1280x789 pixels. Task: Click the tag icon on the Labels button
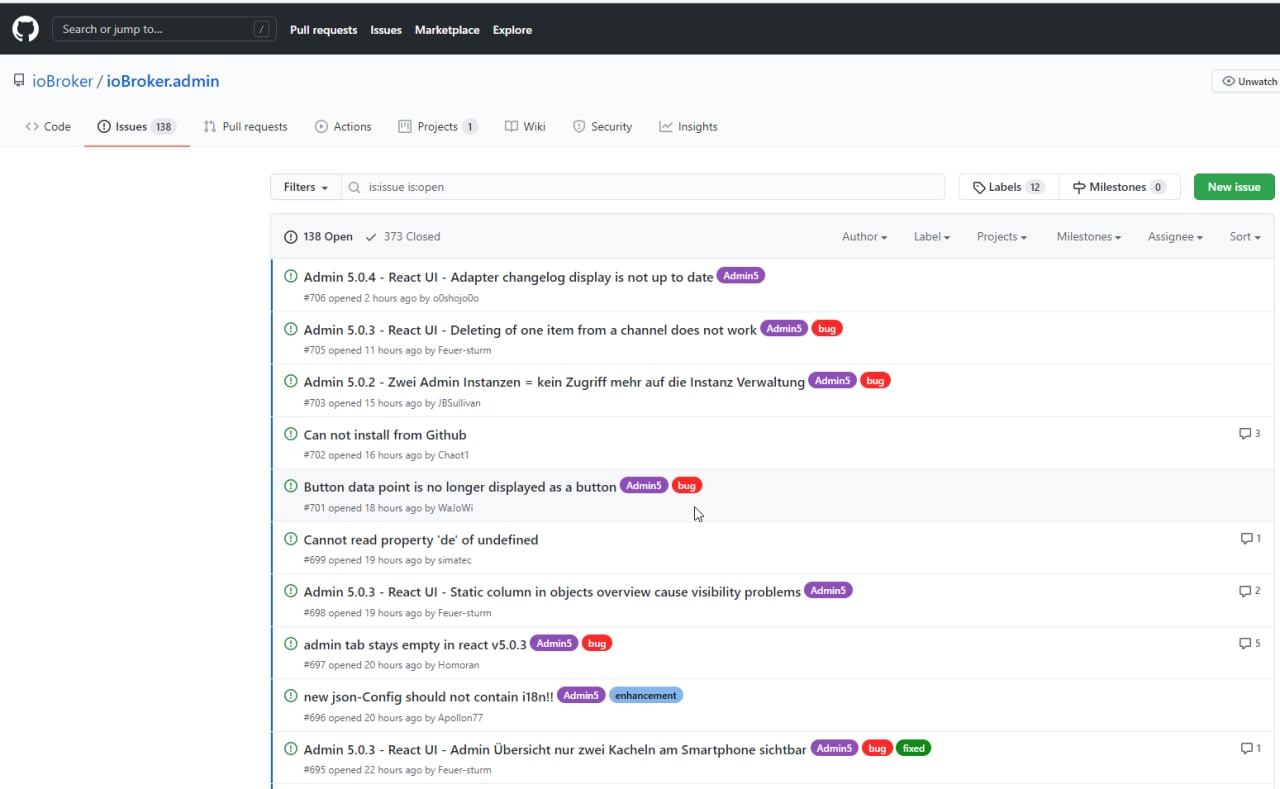(979, 187)
